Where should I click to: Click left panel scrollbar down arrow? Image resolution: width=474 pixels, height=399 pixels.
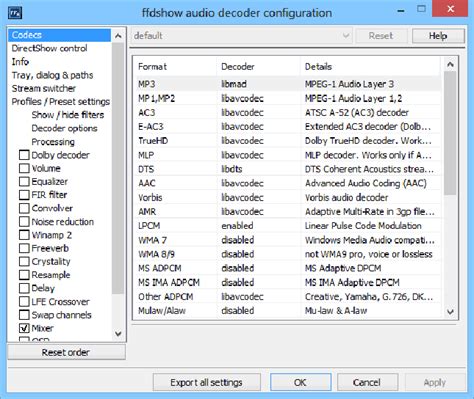coord(118,333)
